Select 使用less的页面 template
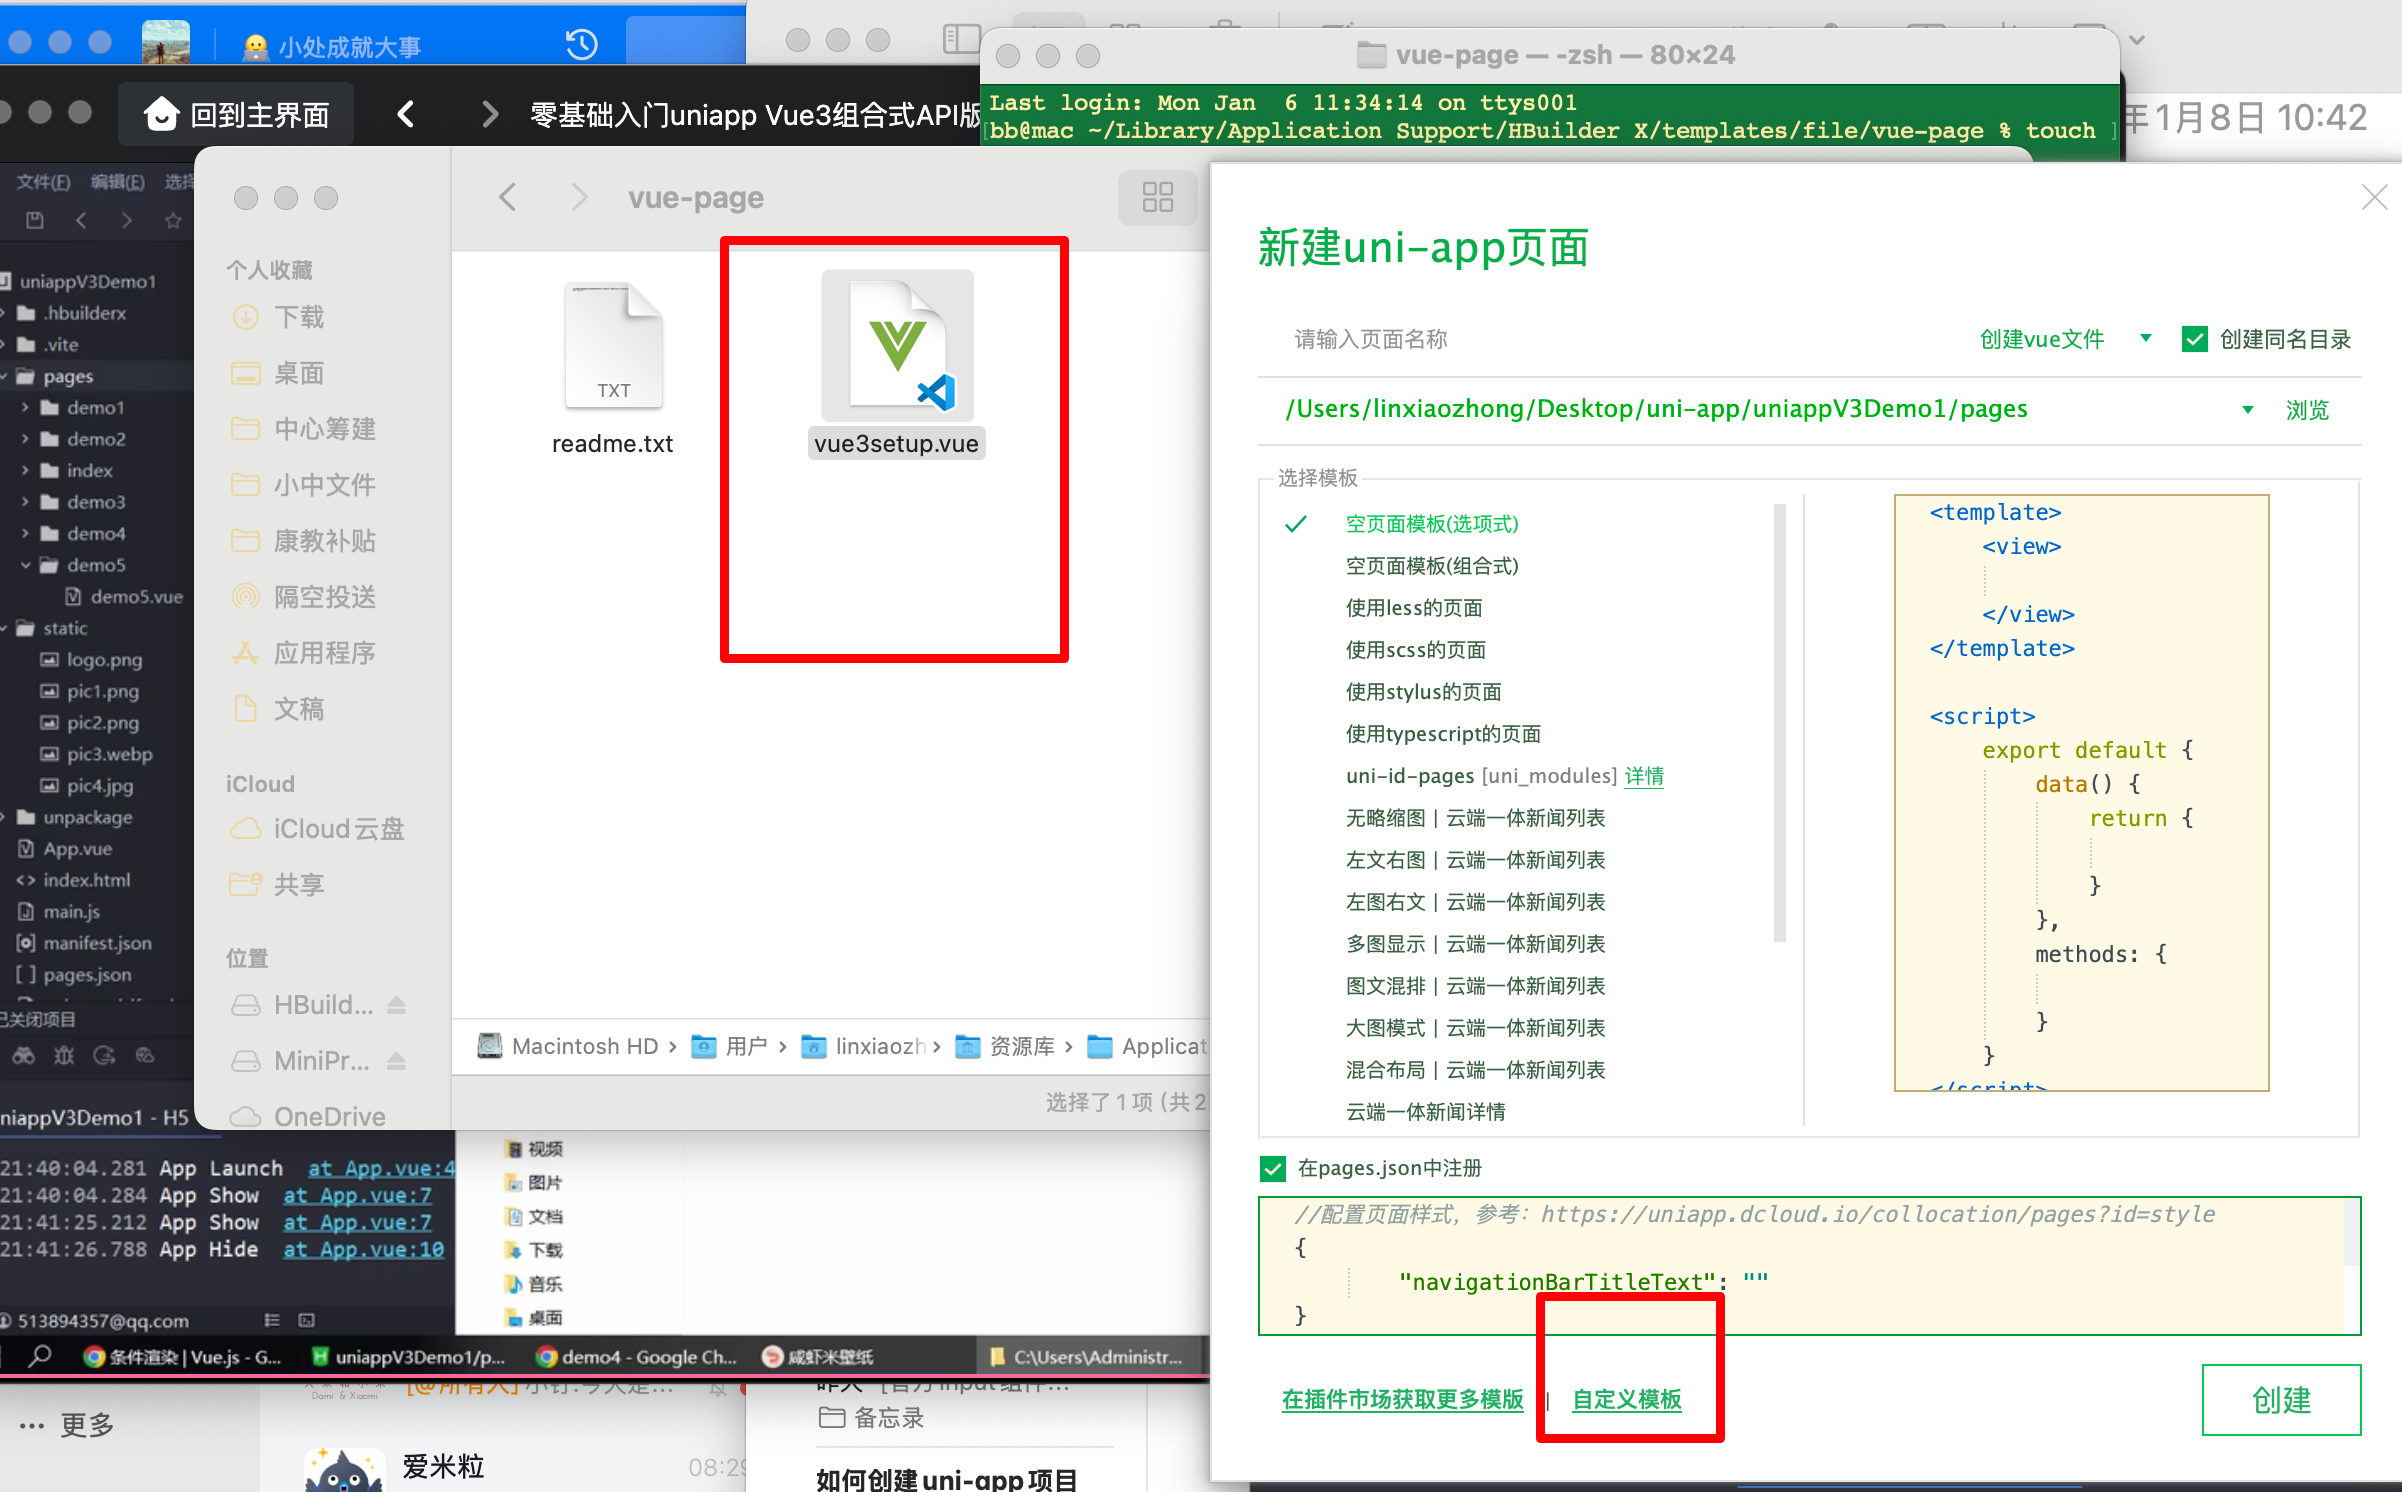The width and height of the screenshot is (2402, 1492). [1414, 608]
